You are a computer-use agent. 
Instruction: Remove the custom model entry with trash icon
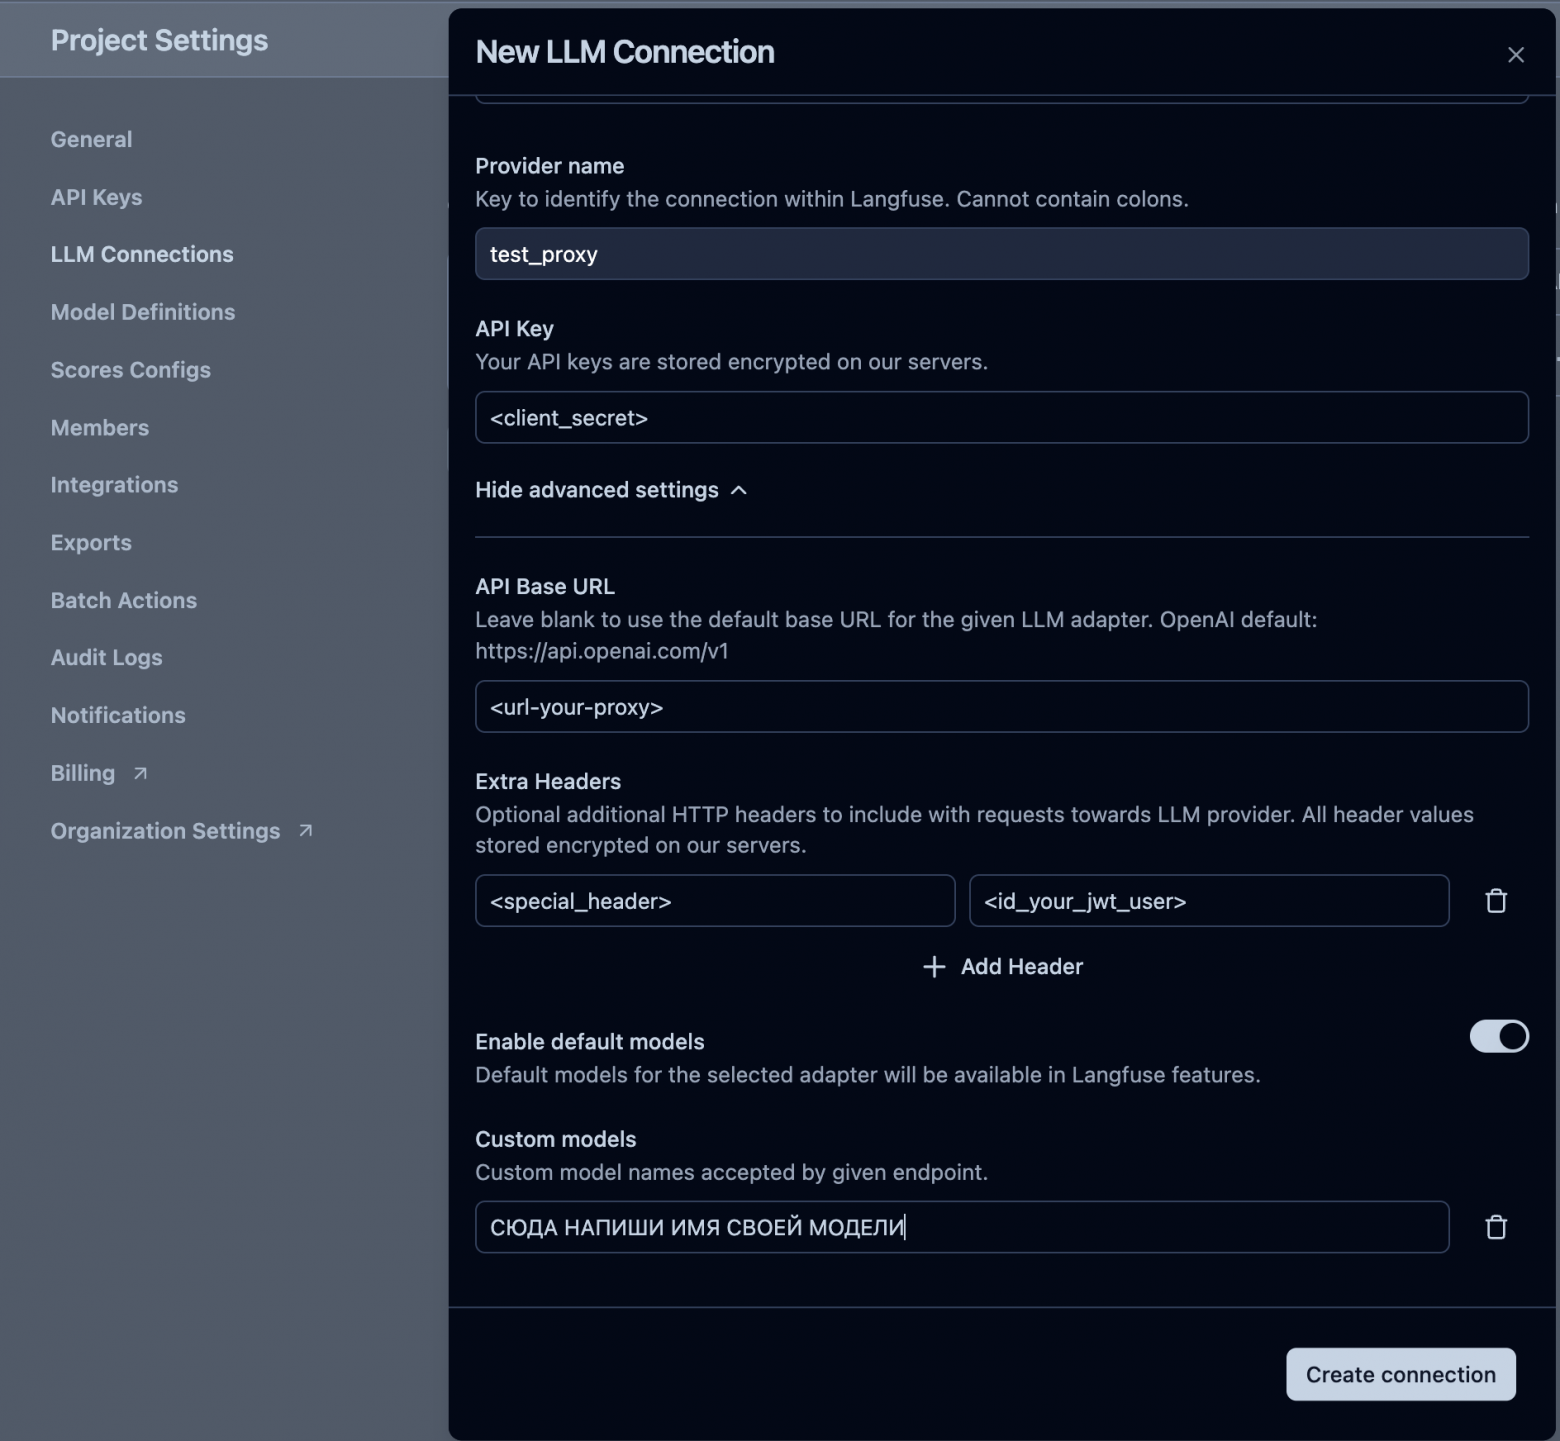[1496, 1227]
